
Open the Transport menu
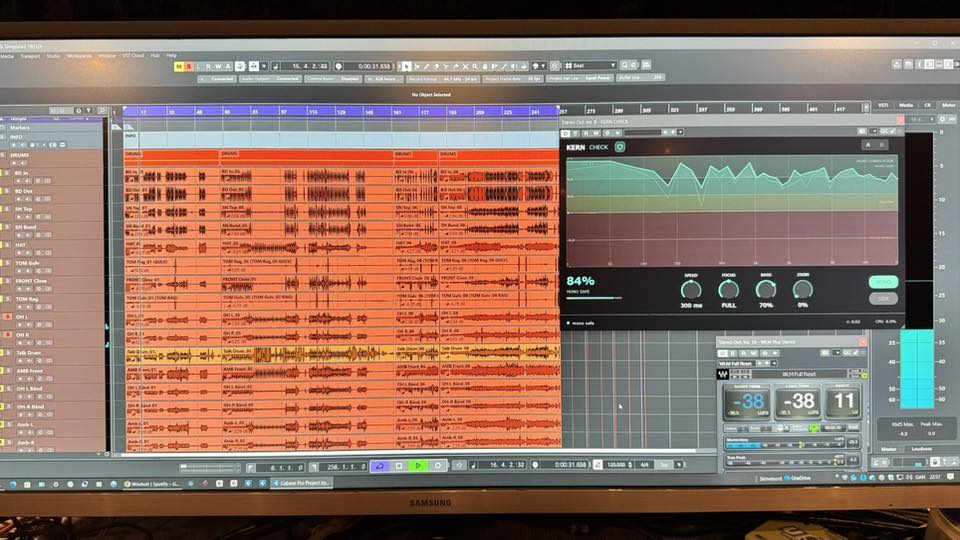[30, 56]
